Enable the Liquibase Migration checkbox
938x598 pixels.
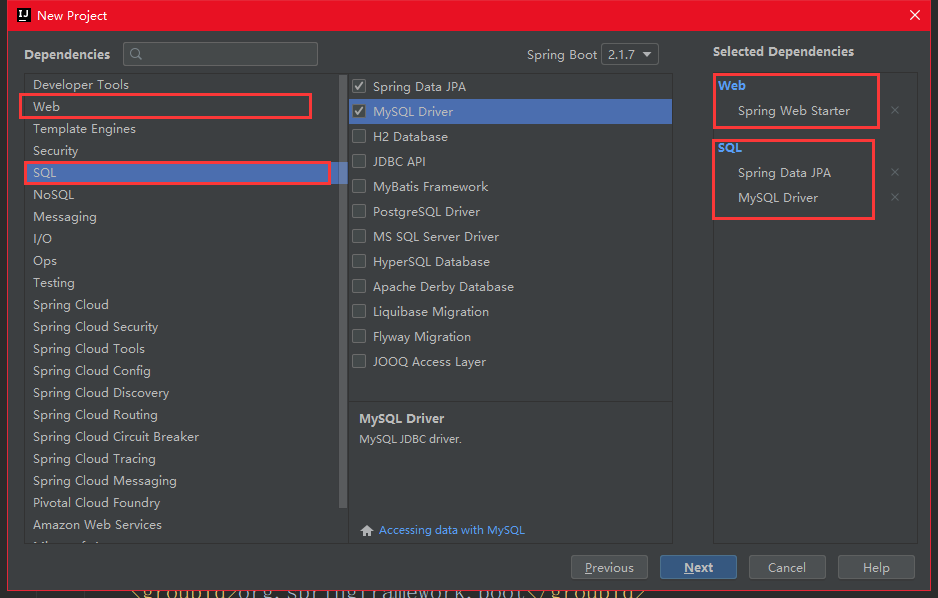click(x=359, y=312)
